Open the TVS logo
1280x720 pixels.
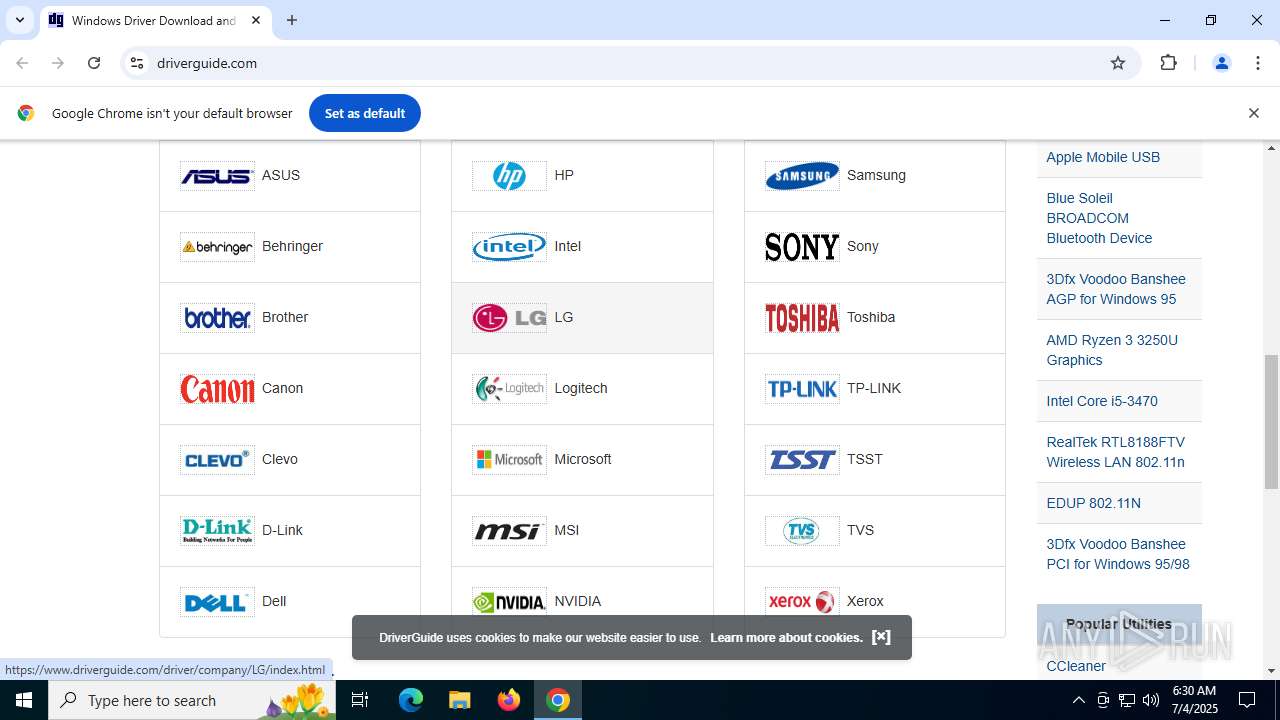click(x=802, y=531)
